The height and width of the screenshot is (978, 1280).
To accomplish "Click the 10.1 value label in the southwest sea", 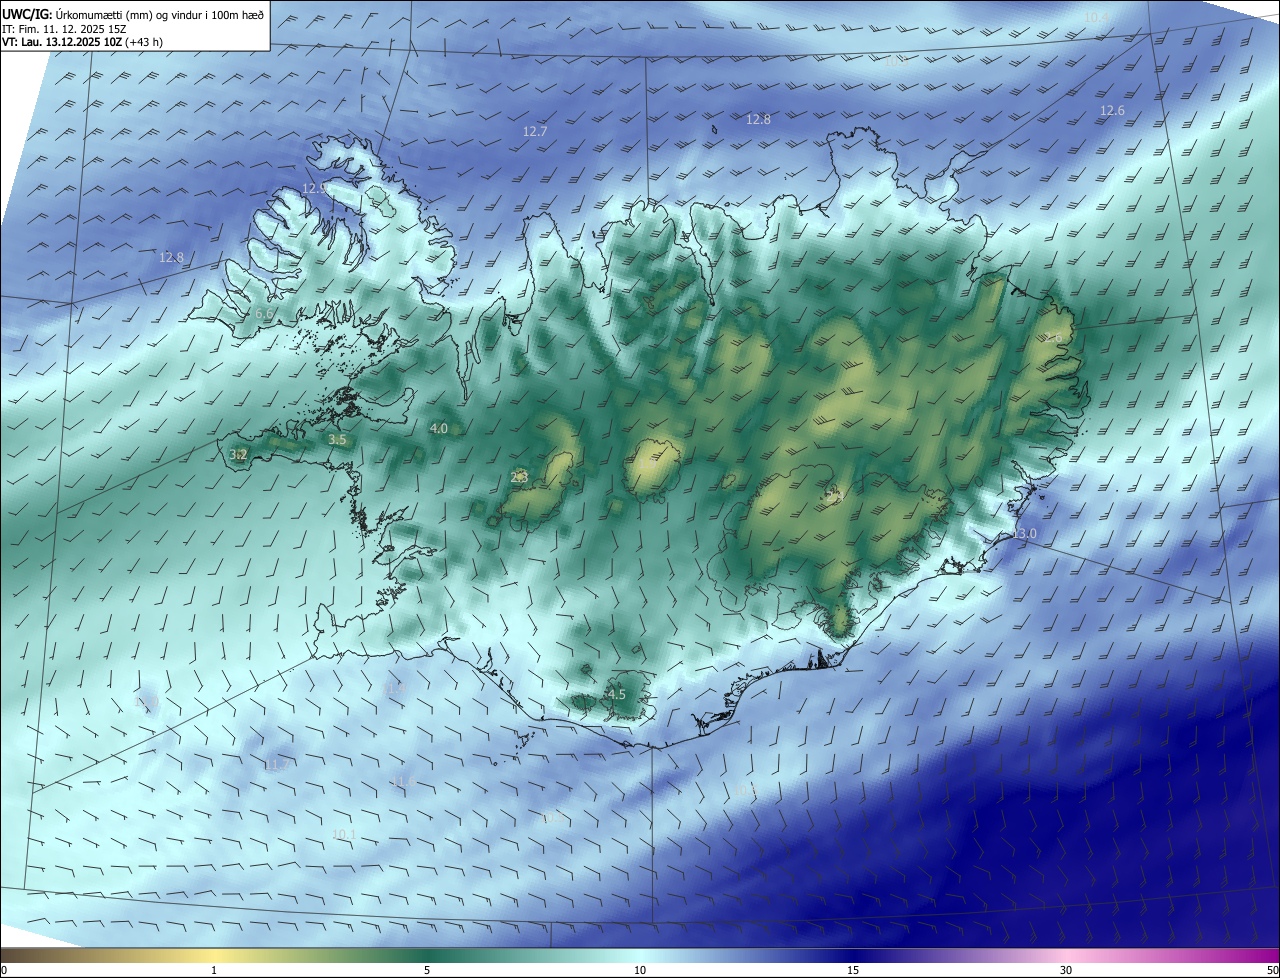I will tap(344, 834).
